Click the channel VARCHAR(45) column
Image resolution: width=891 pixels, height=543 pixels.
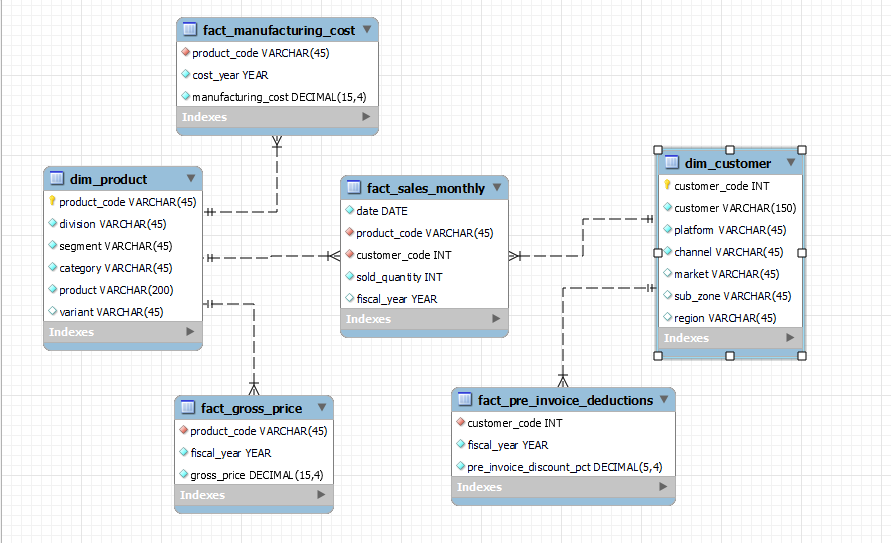(x=731, y=252)
